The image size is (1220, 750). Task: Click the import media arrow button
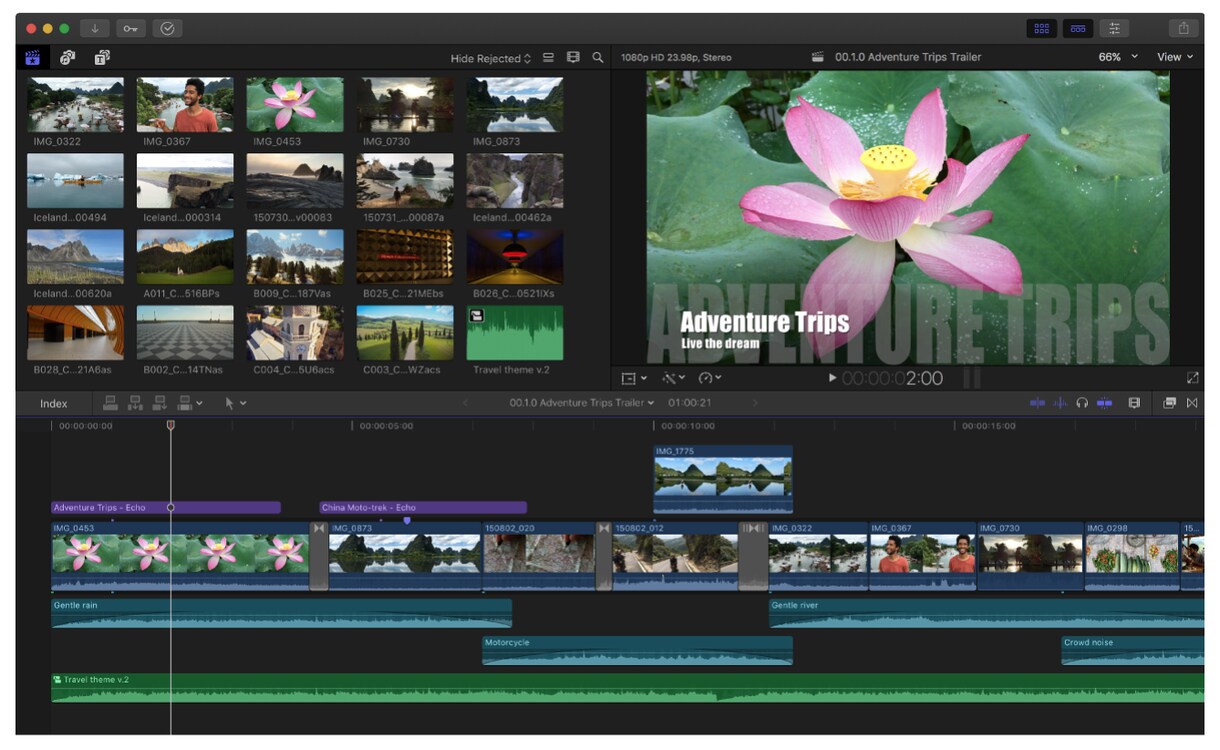(95, 28)
